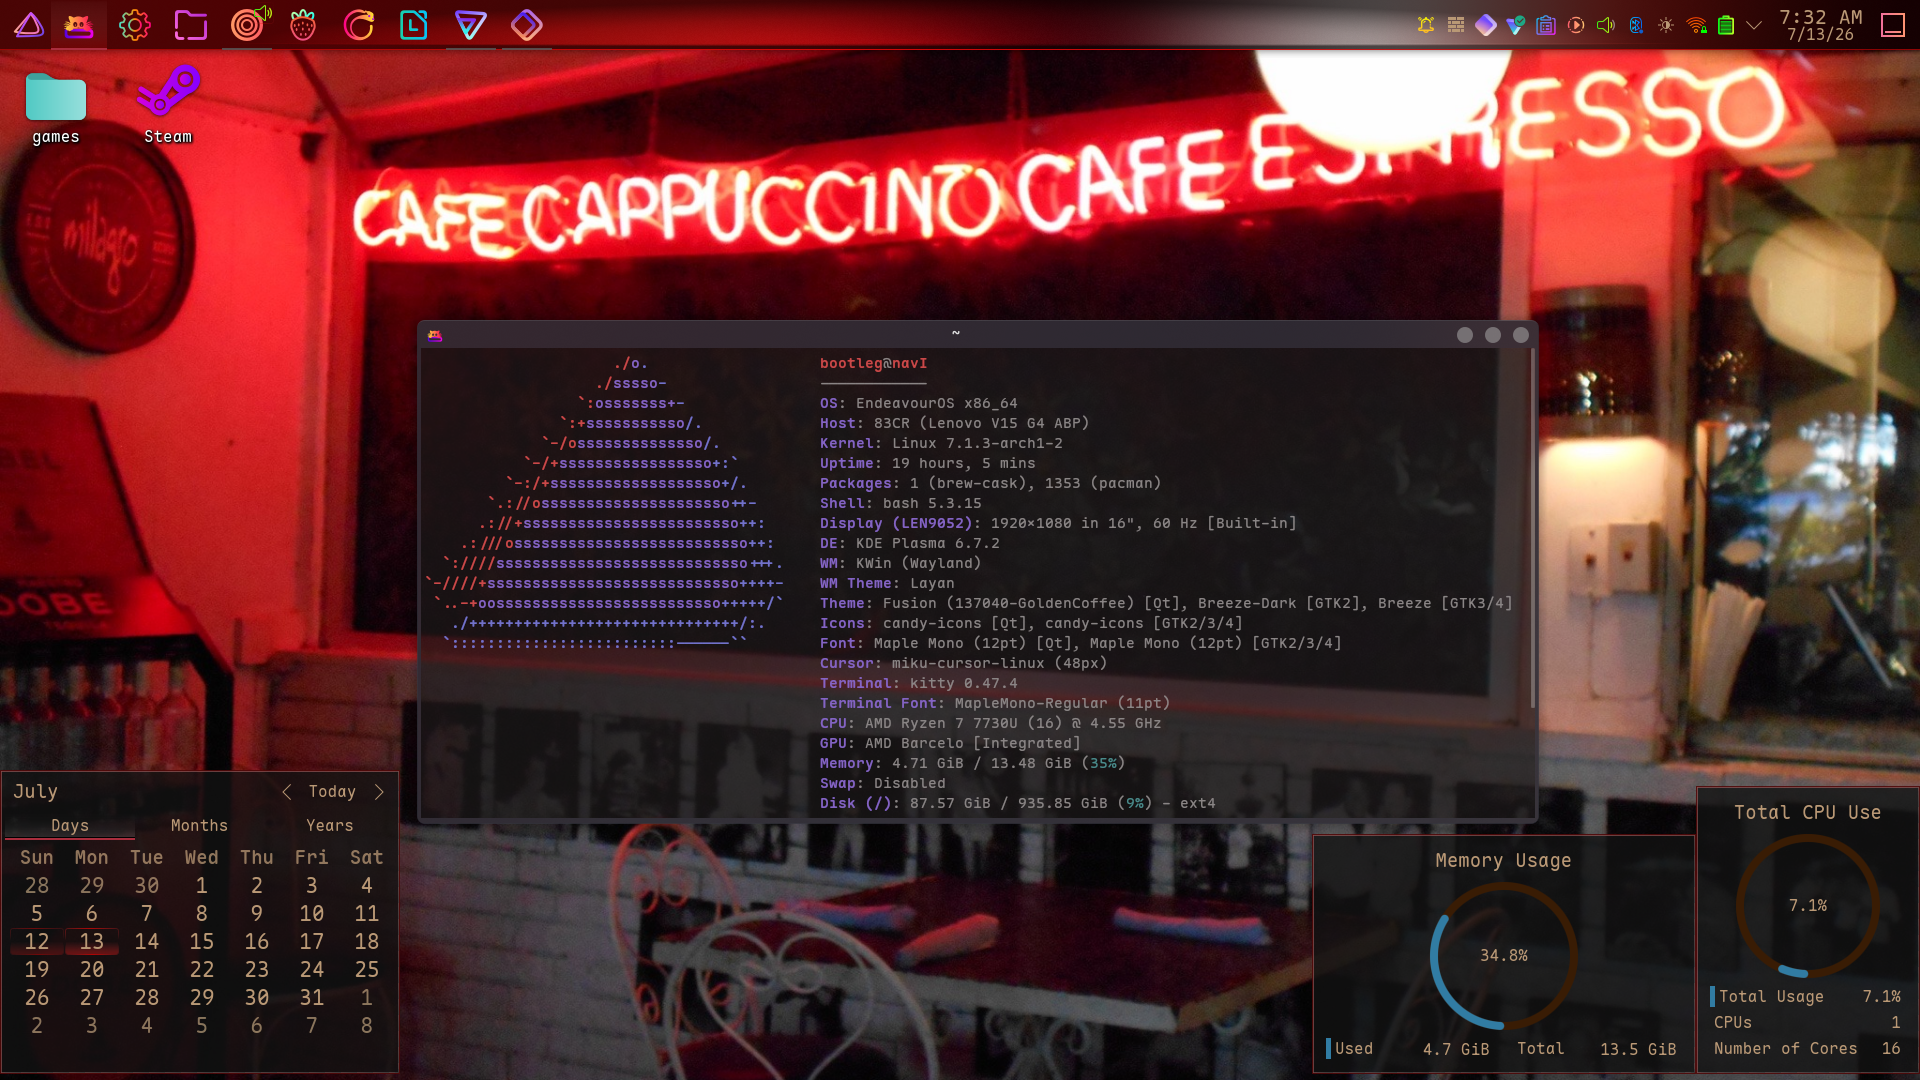Click the July heading in the calendar widget
Screen dimensions: 1920x1080
35,792
